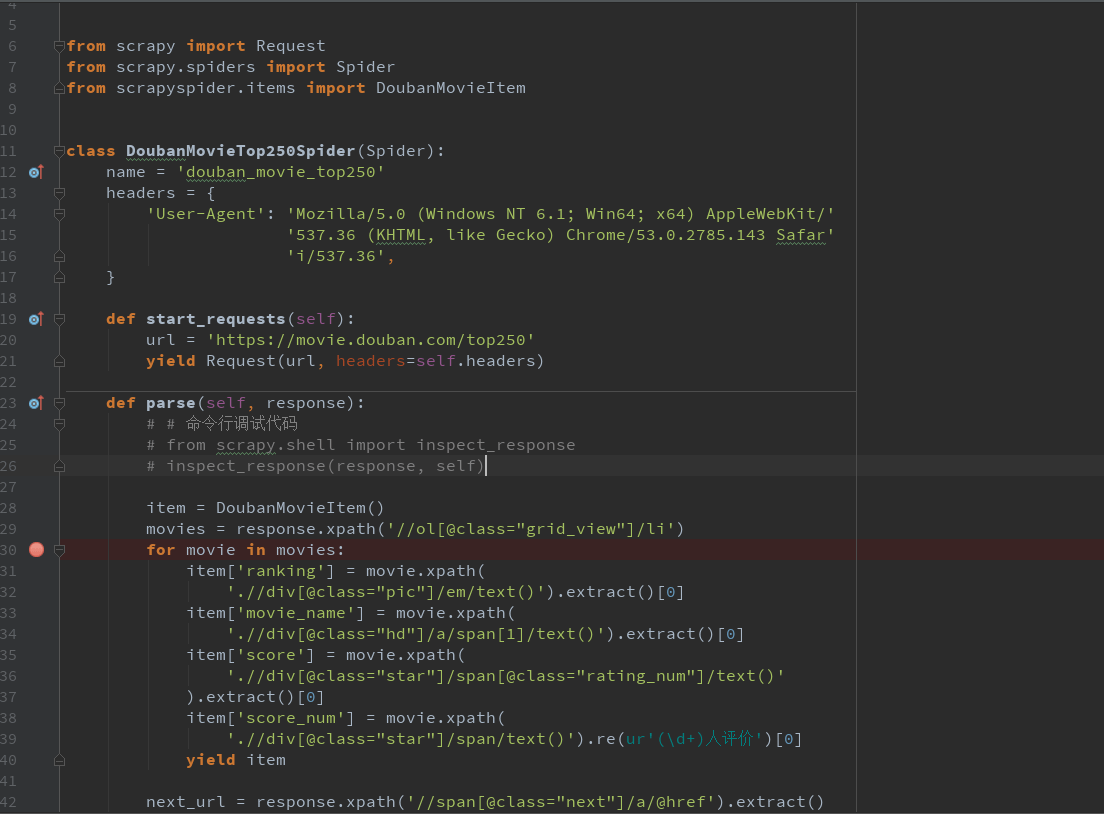1104x814 pixels.
Task: Fold the parse method body
Action: [60, 403]
